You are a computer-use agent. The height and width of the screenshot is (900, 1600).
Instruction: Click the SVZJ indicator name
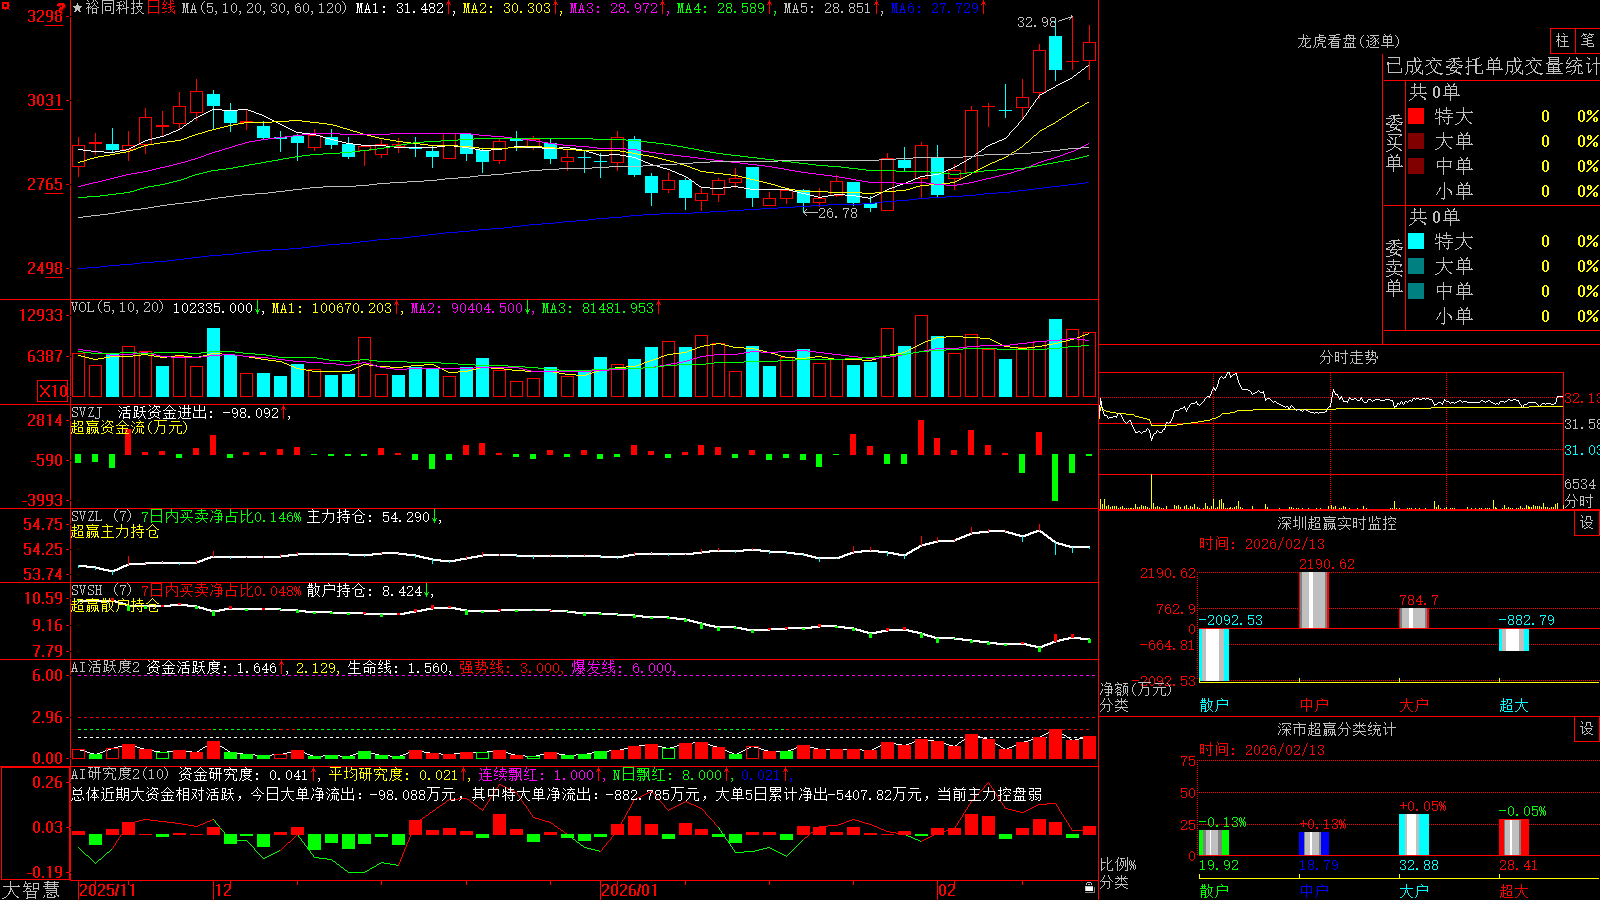click(x=87, y=413)
